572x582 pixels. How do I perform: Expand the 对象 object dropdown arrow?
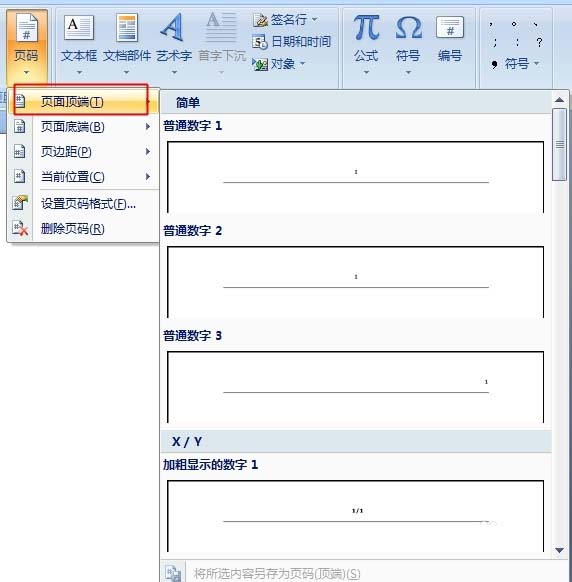click(x=303, y=64)
